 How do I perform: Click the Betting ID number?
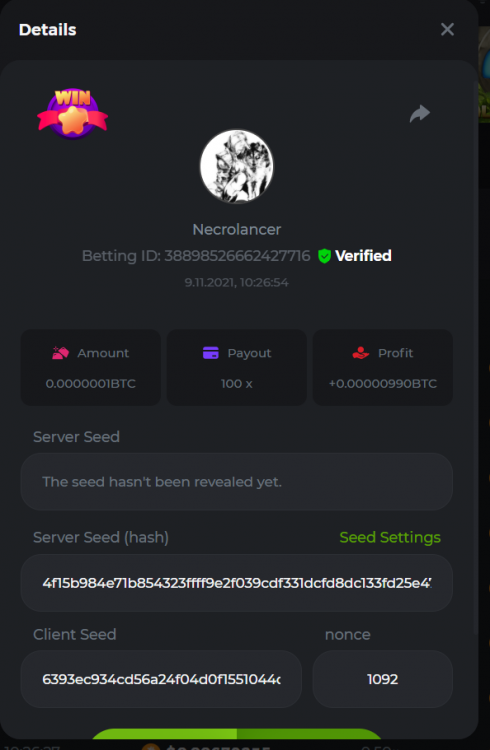coord(237,256)
